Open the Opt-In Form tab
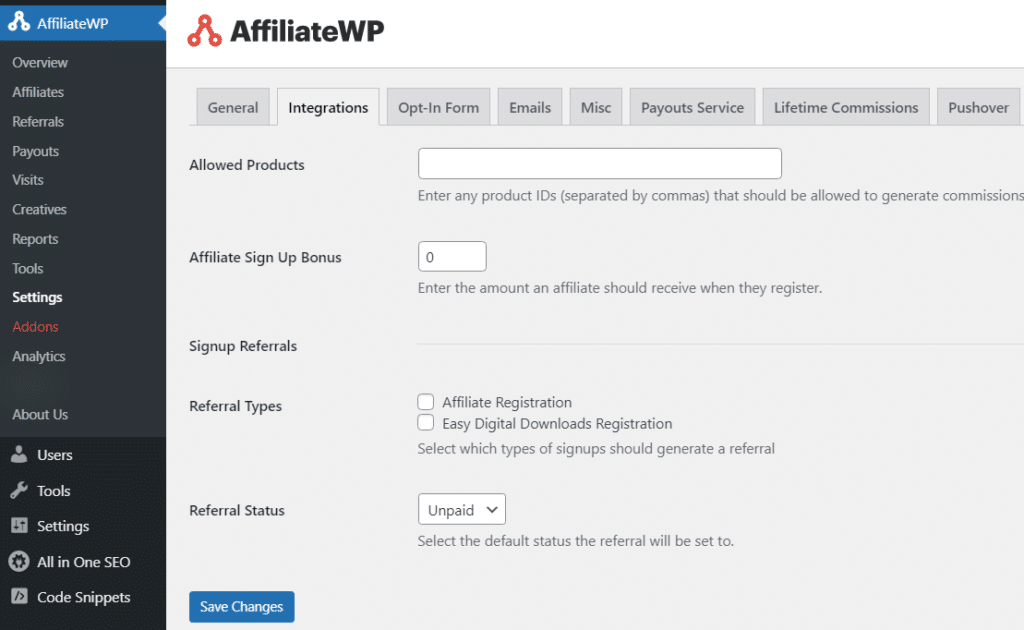 pyautogui.click(x=438, y=107)
